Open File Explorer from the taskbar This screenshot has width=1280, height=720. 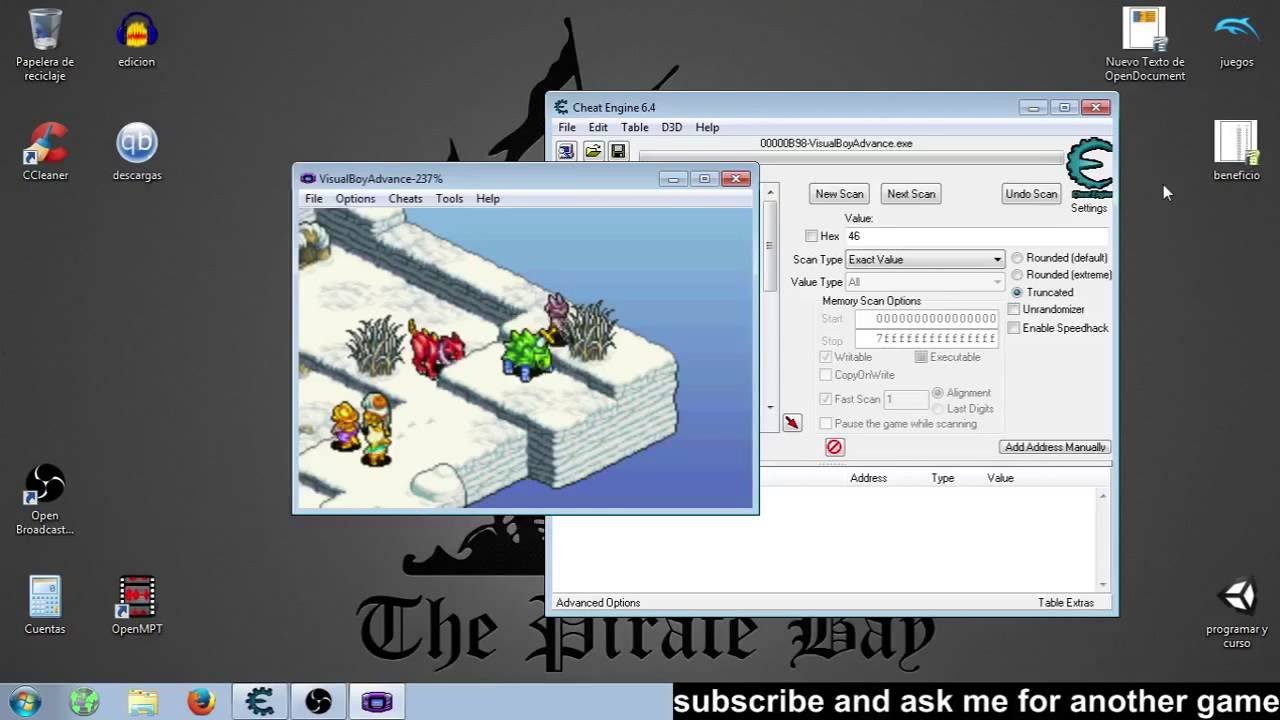pyautogui.click(x=143, y=701)
